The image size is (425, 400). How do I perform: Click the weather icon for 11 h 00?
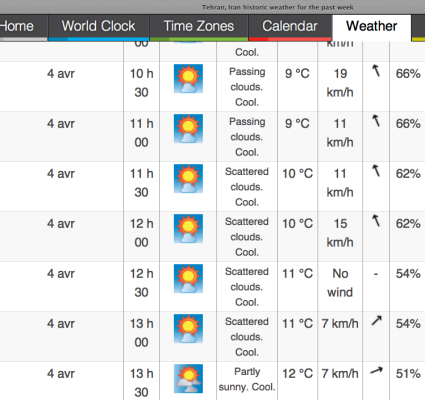point(188,128)
